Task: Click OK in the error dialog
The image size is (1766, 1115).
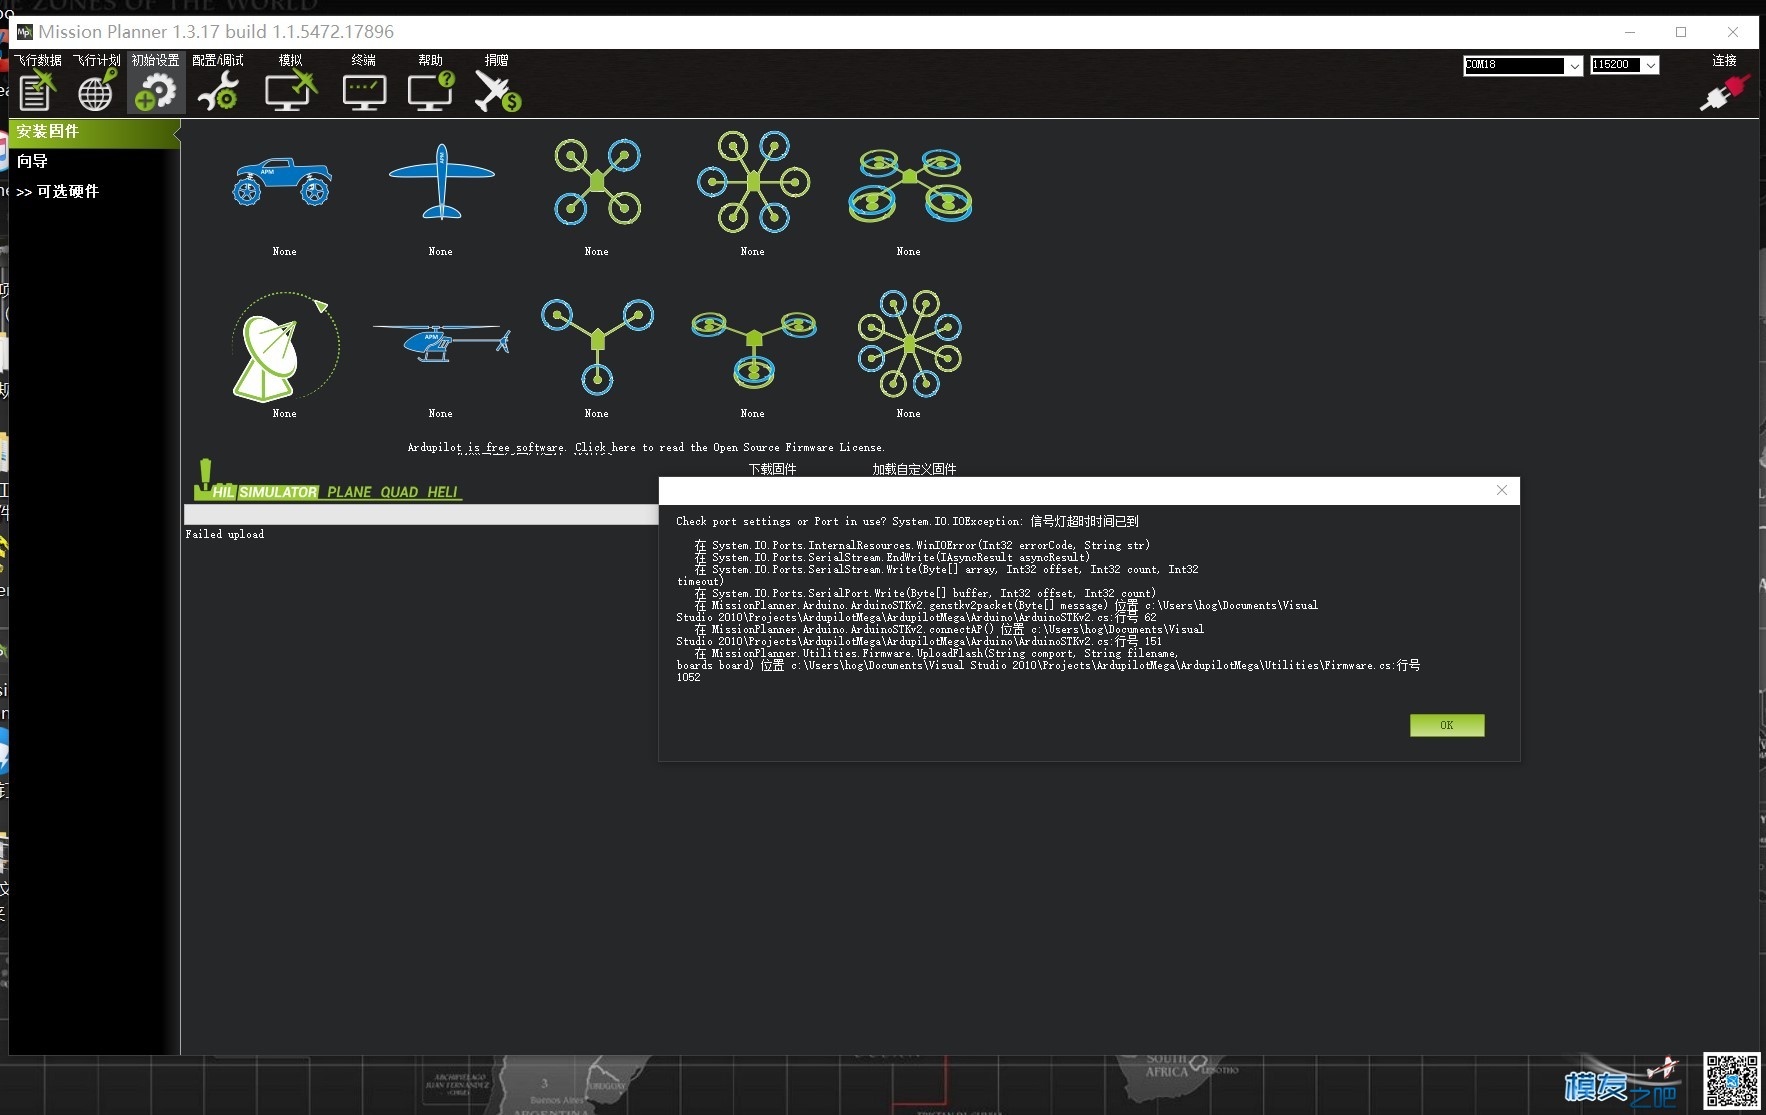Action: (1447, 725)
